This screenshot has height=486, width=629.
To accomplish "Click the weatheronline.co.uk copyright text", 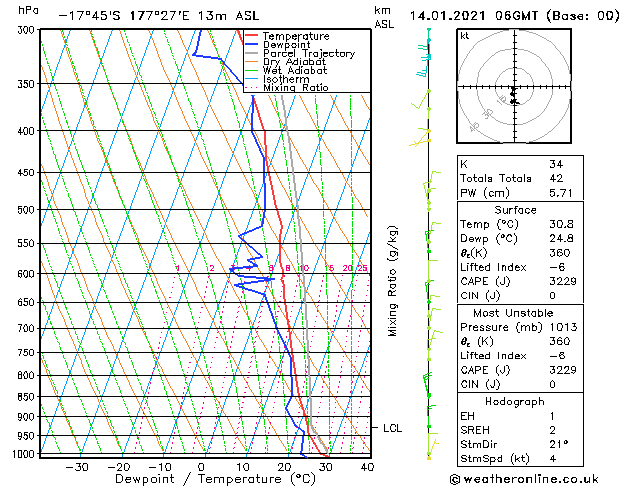I will pyautogui.click(x=524, y=479).
